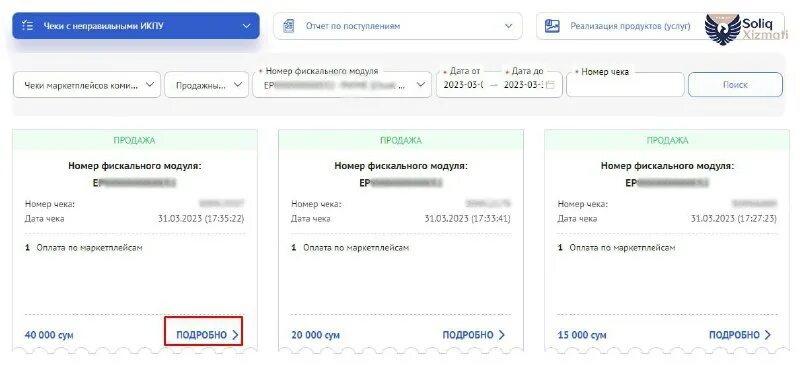This screenshot has height=371, width=800.
Task: Click the Дата до end date field
Action: pyautogui.click(x=522, y=85)
